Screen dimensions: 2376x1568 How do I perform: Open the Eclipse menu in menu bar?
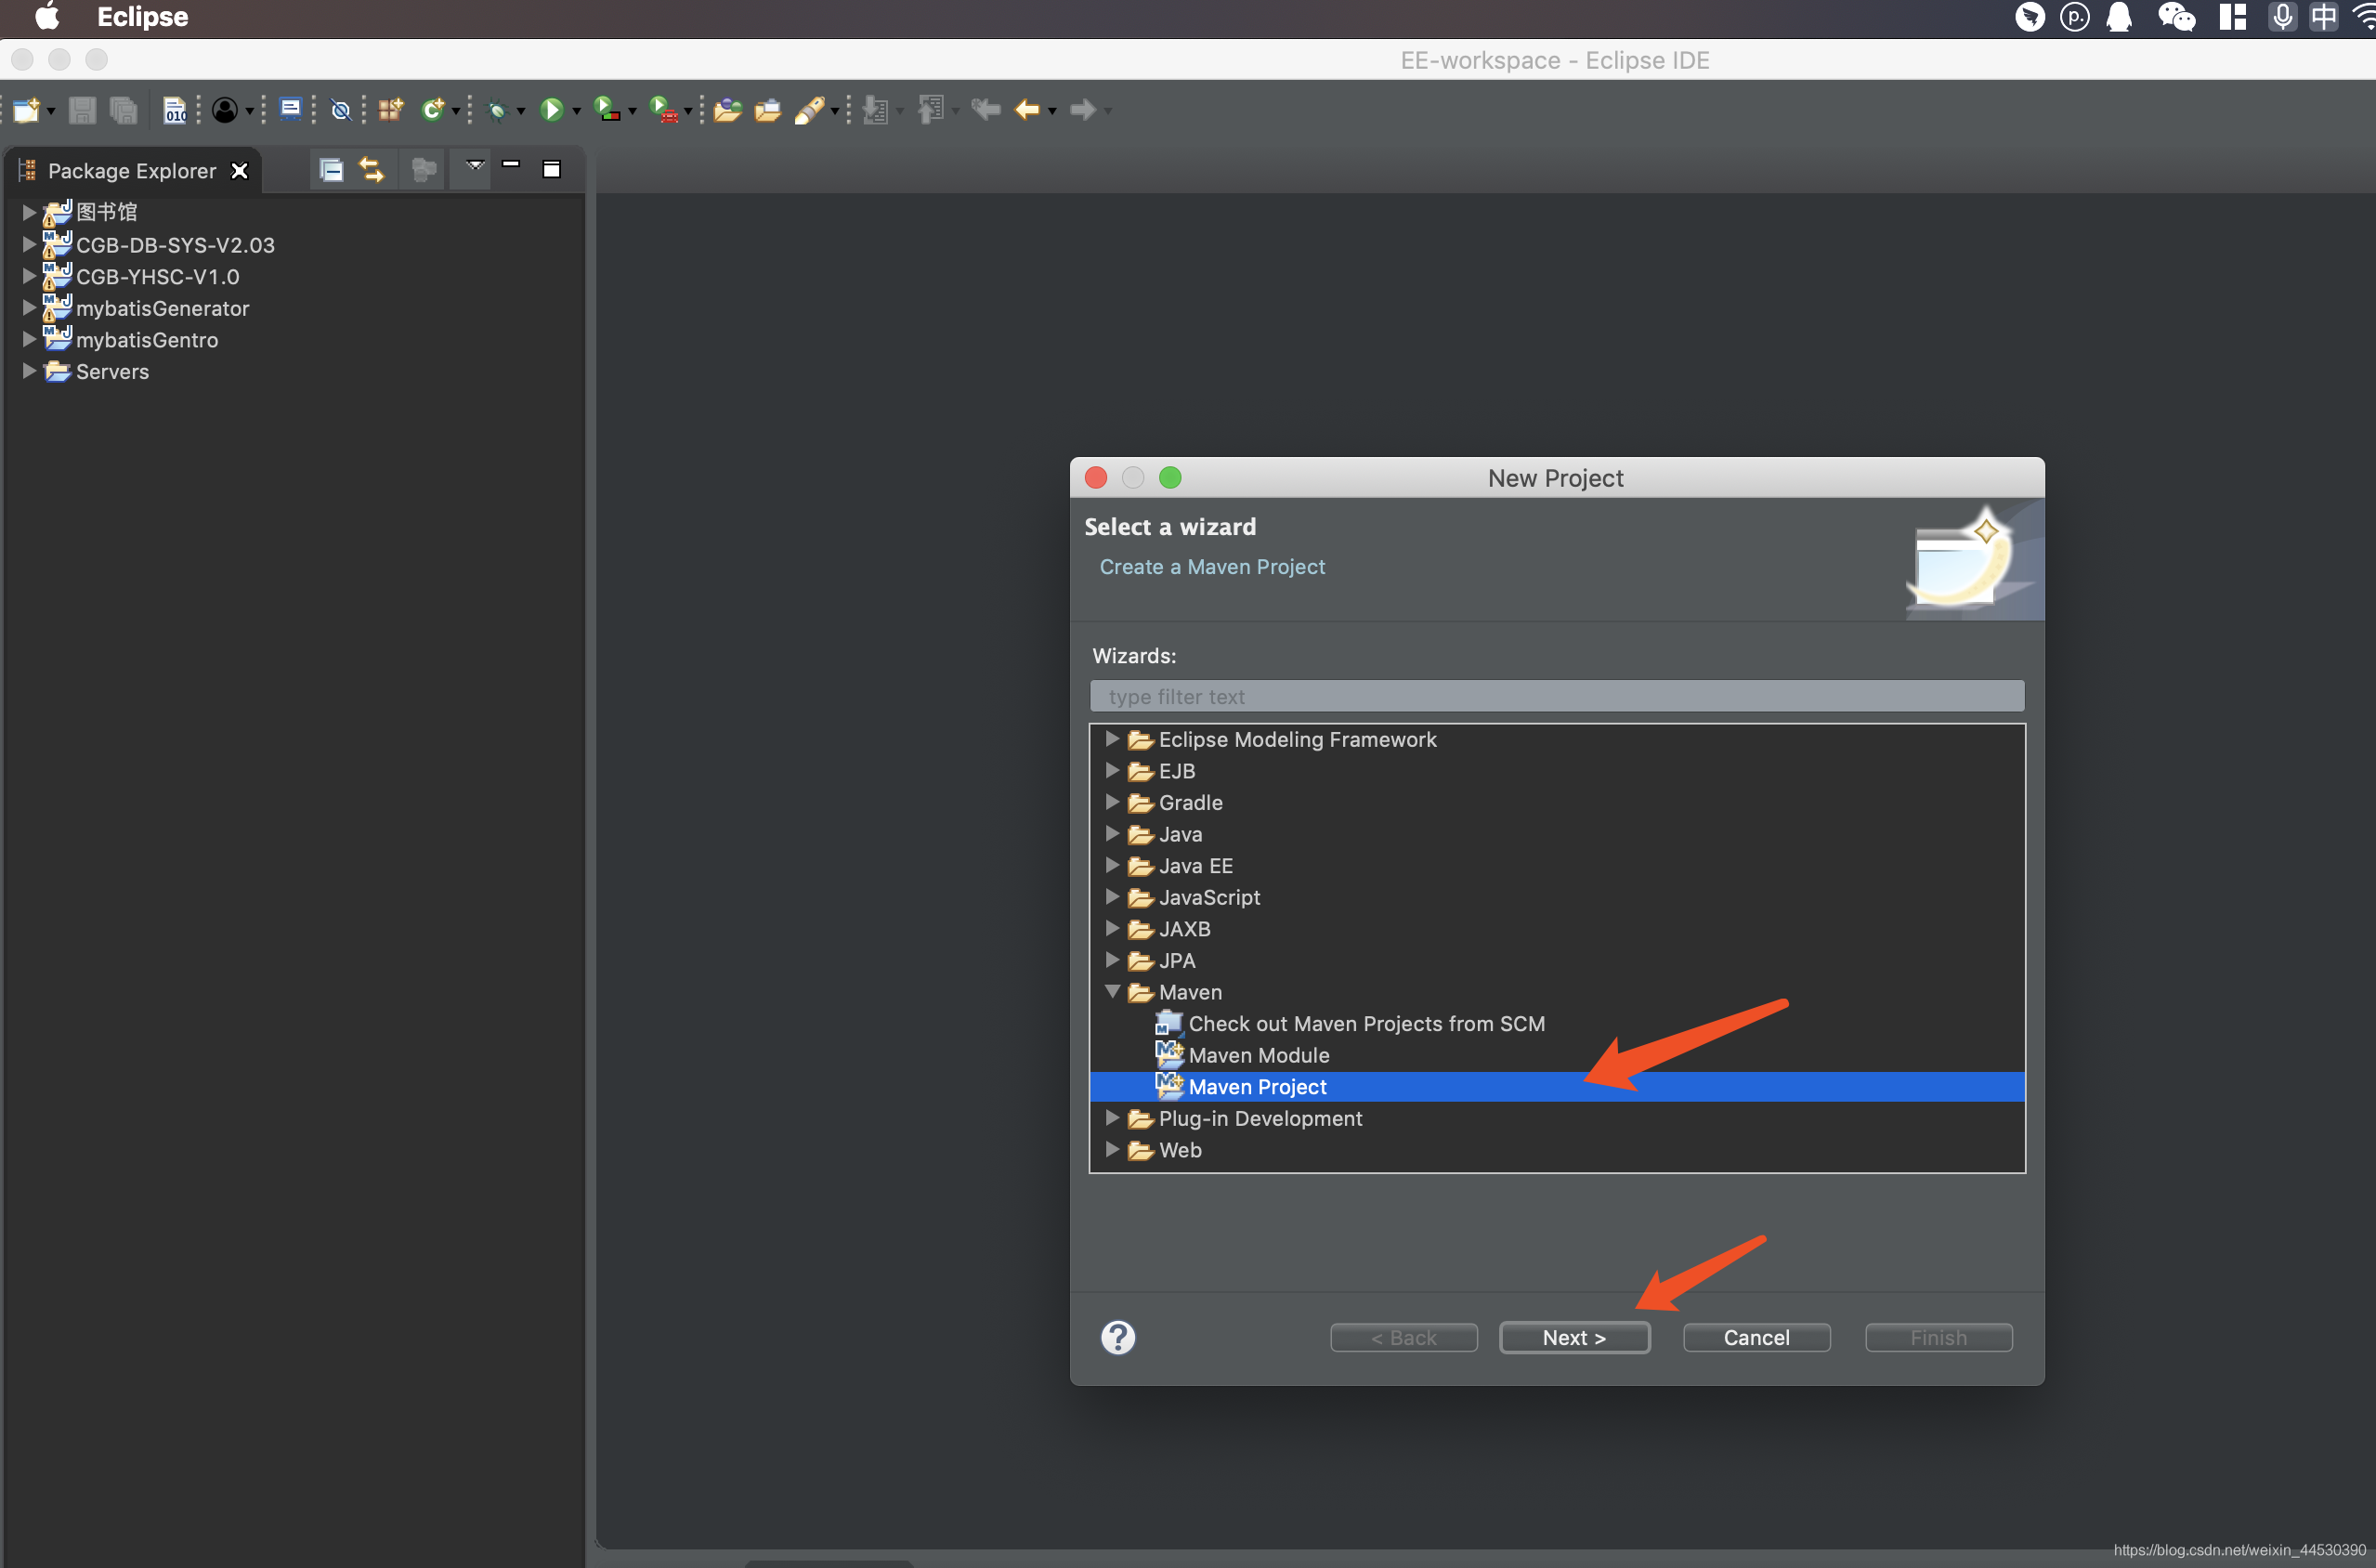pyautogui.click(x=142, y=17)
